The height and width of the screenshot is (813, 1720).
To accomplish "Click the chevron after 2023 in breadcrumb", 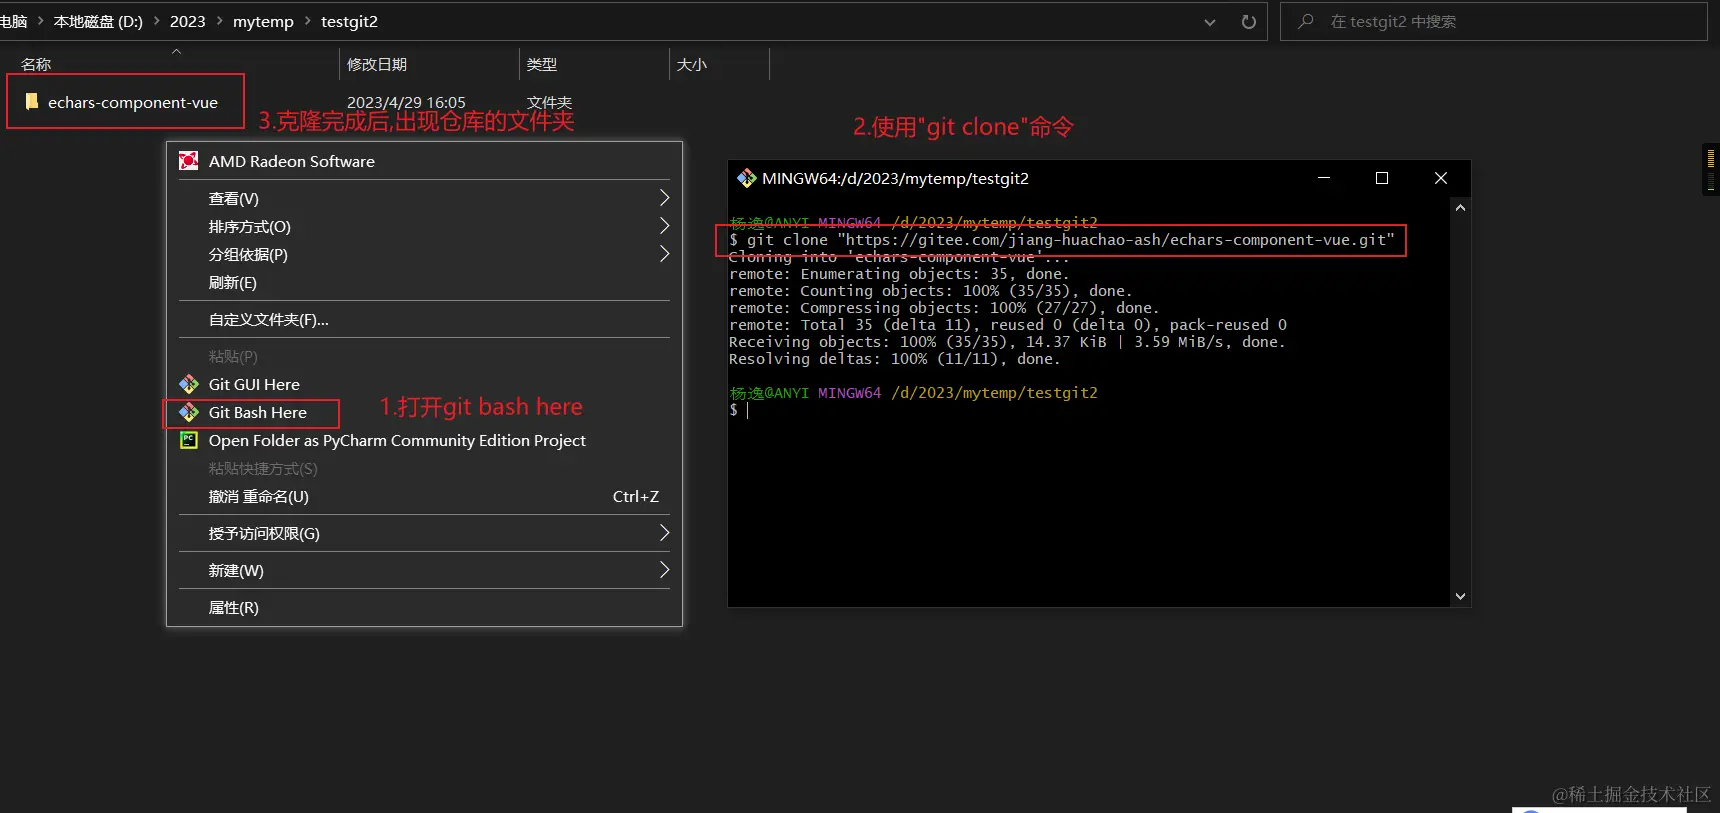I will [219, 21].
